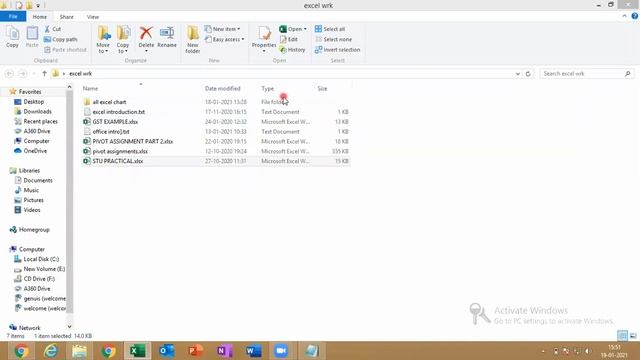Switch to the Share ribbon tab
The width and height of the screenshot is (640, 360).
pos(67,17)
